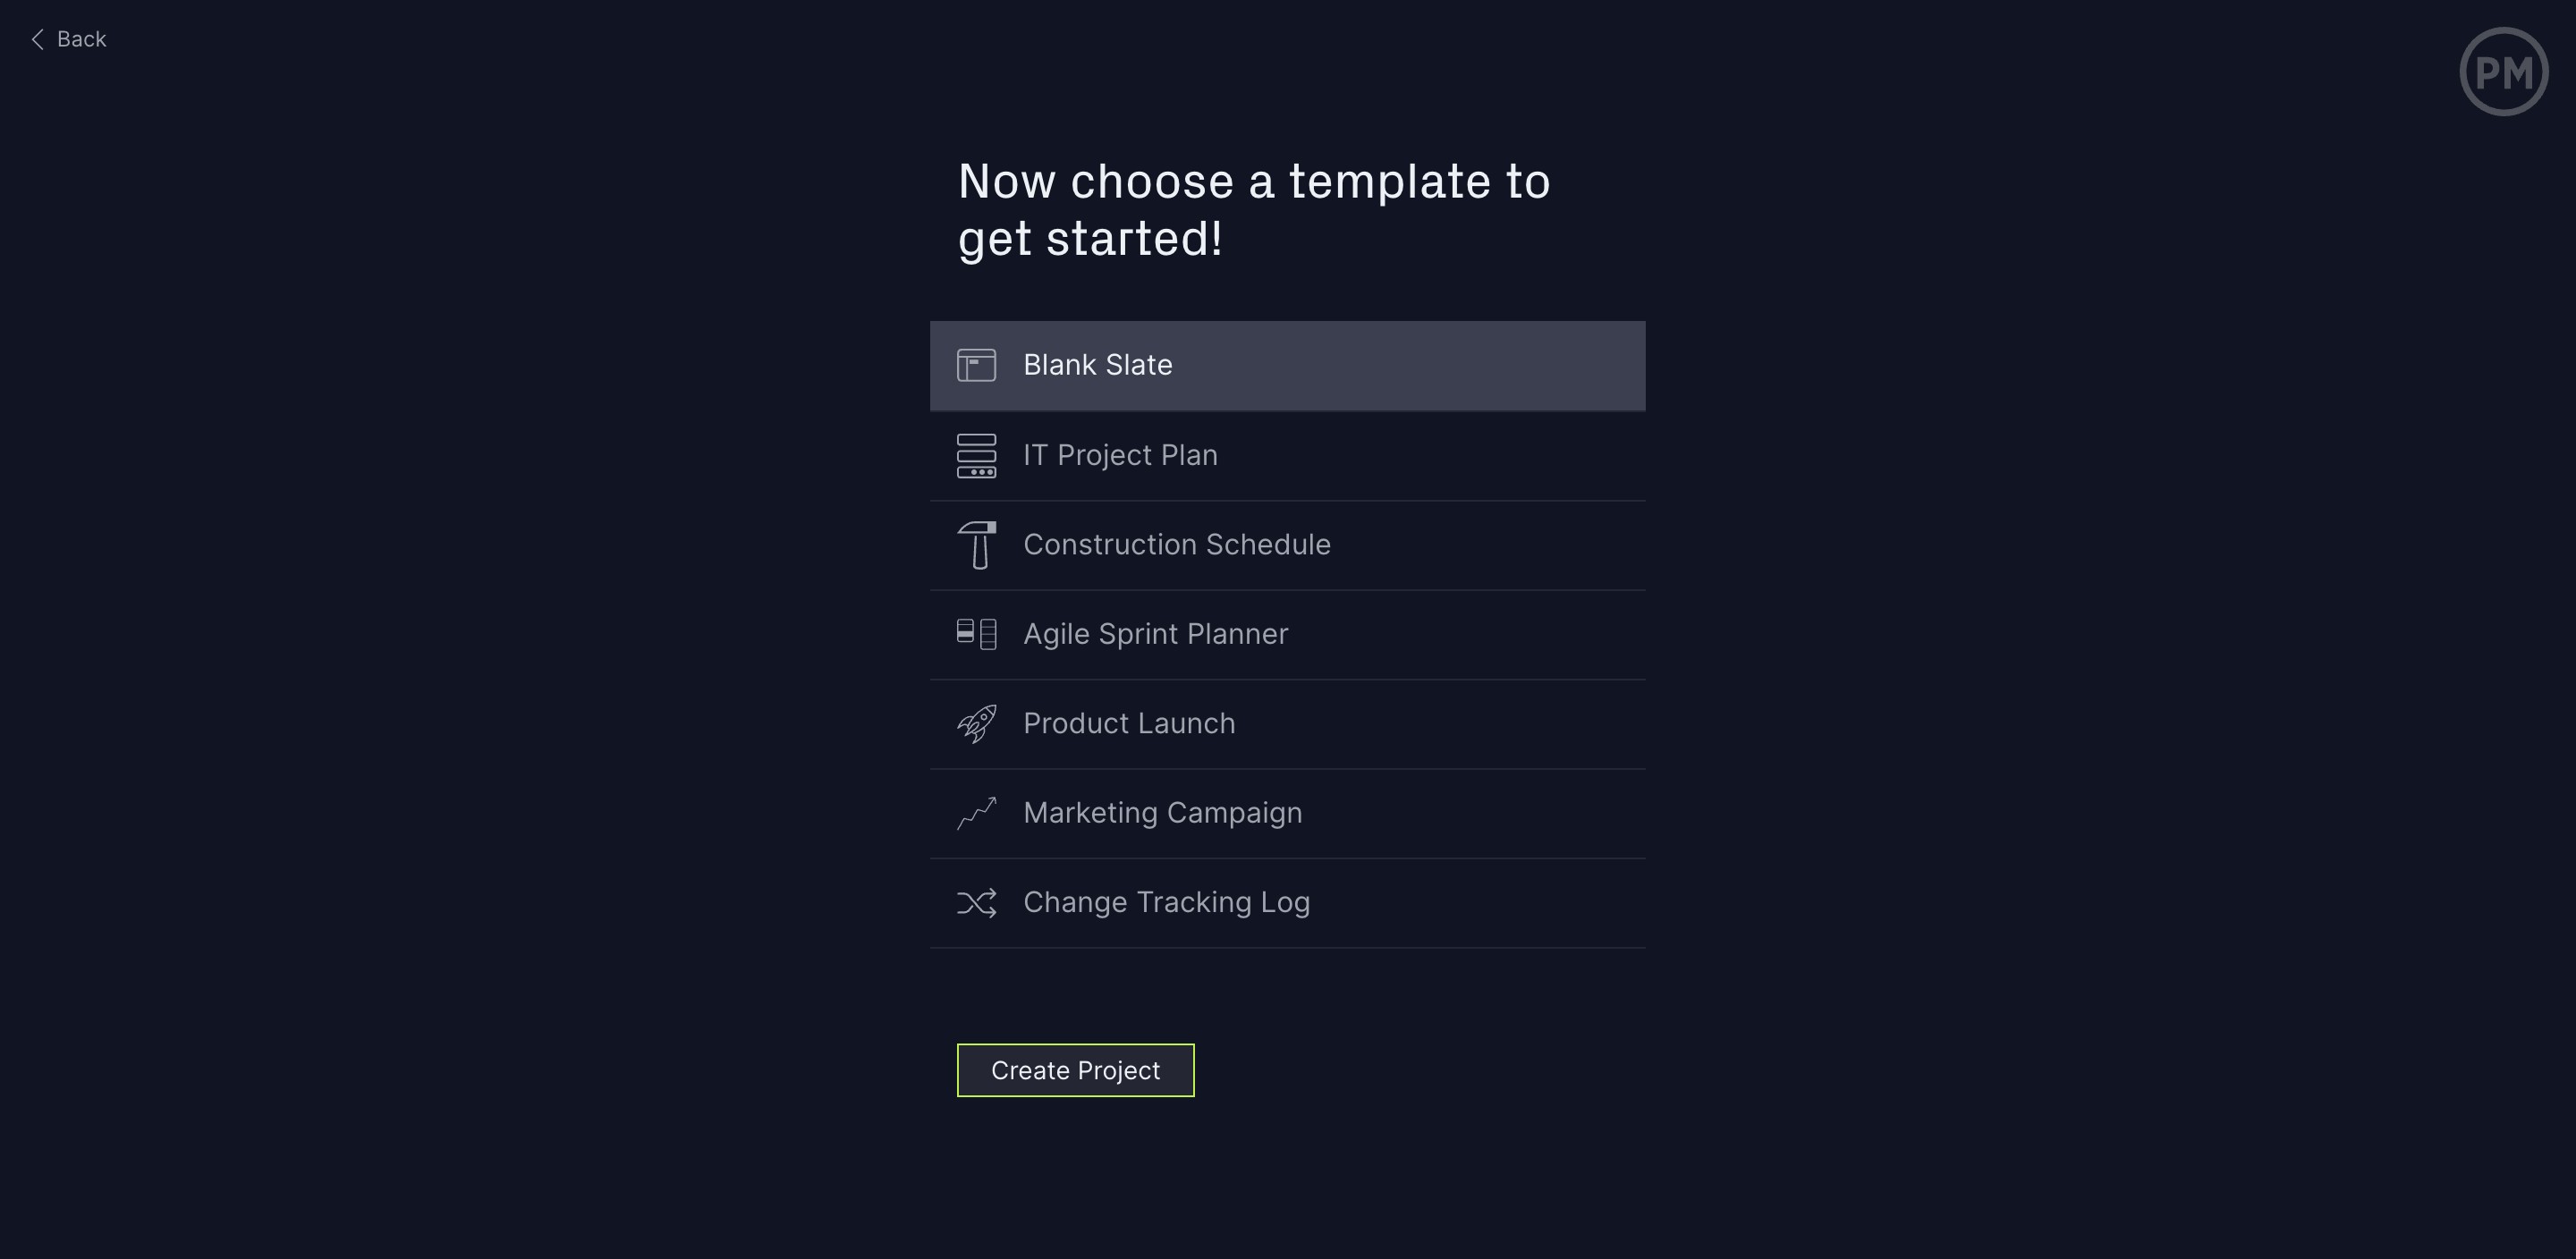The height and width of the screenshot is (1259, 2576).
Task: Click the Product Launch rocket icon
Action: click(x=976, y=724)
